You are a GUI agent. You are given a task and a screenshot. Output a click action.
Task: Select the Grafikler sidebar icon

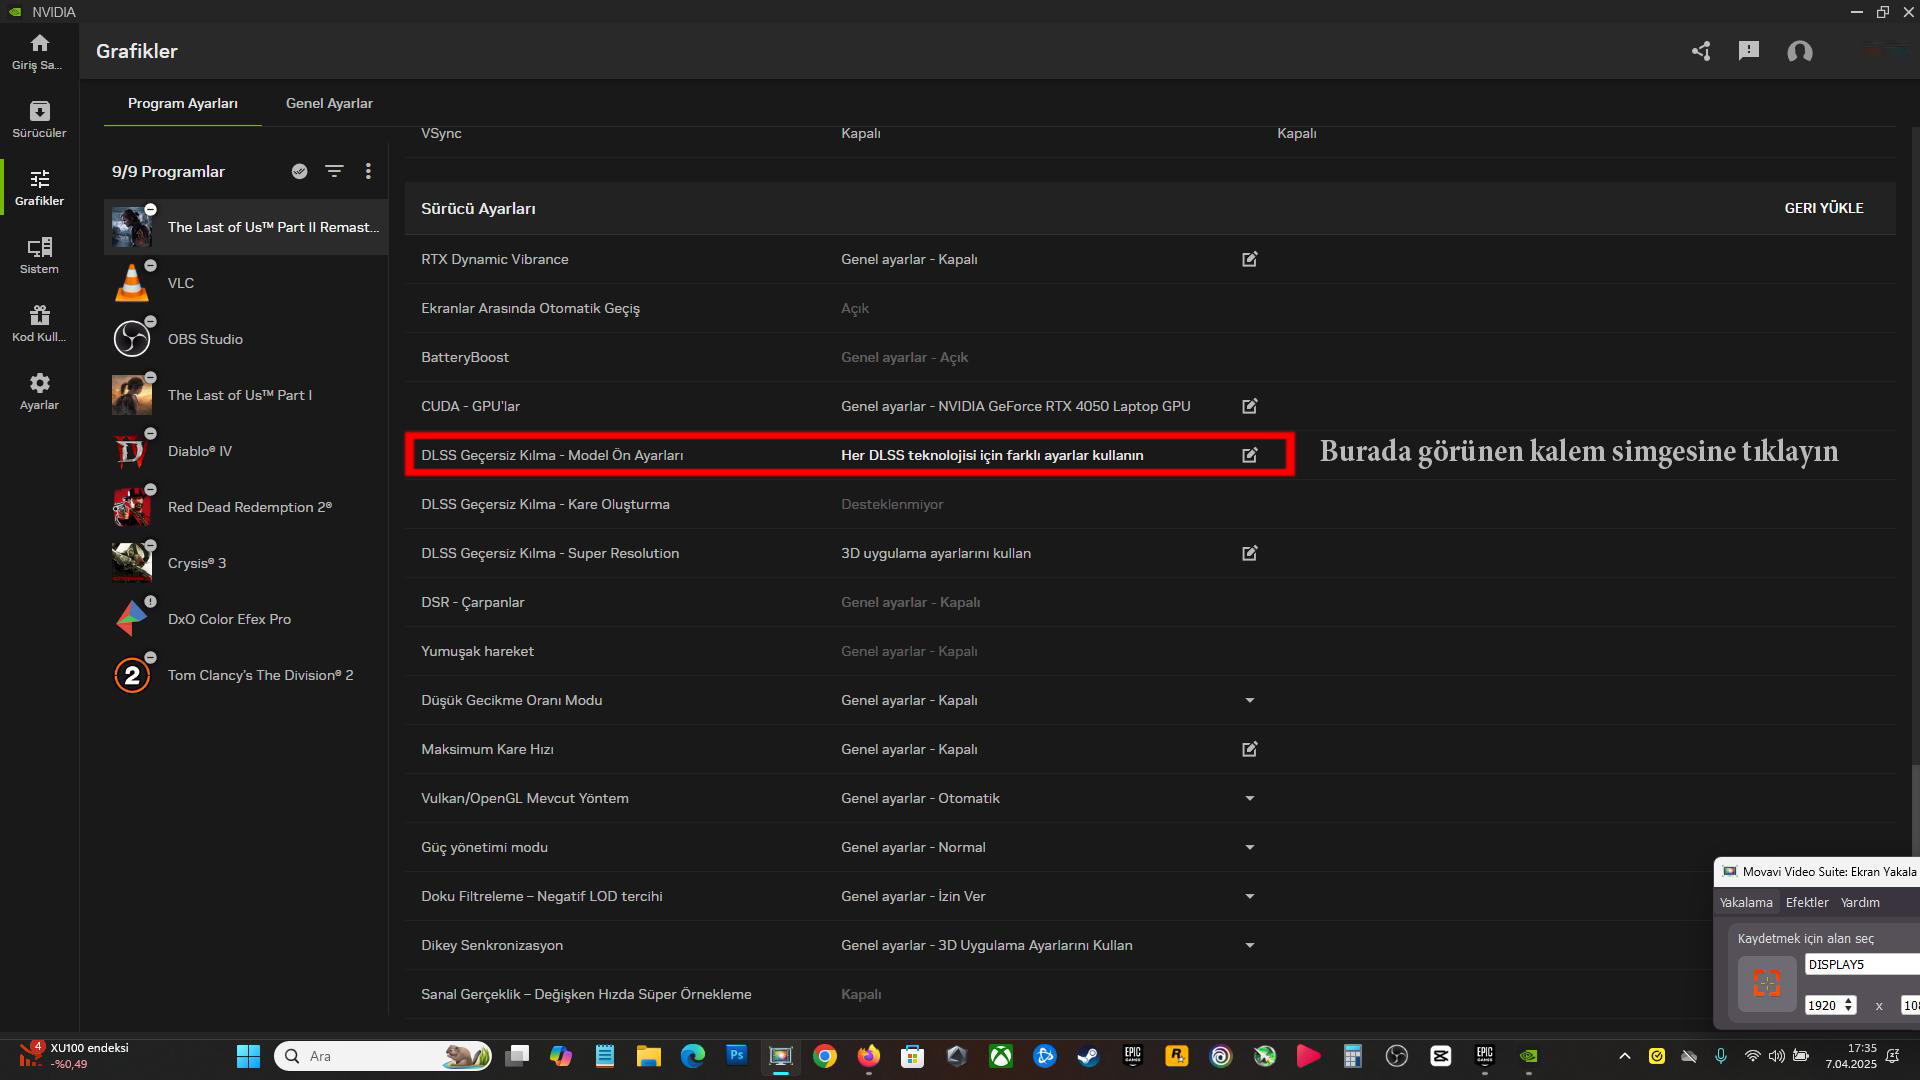tap(39, 187)
